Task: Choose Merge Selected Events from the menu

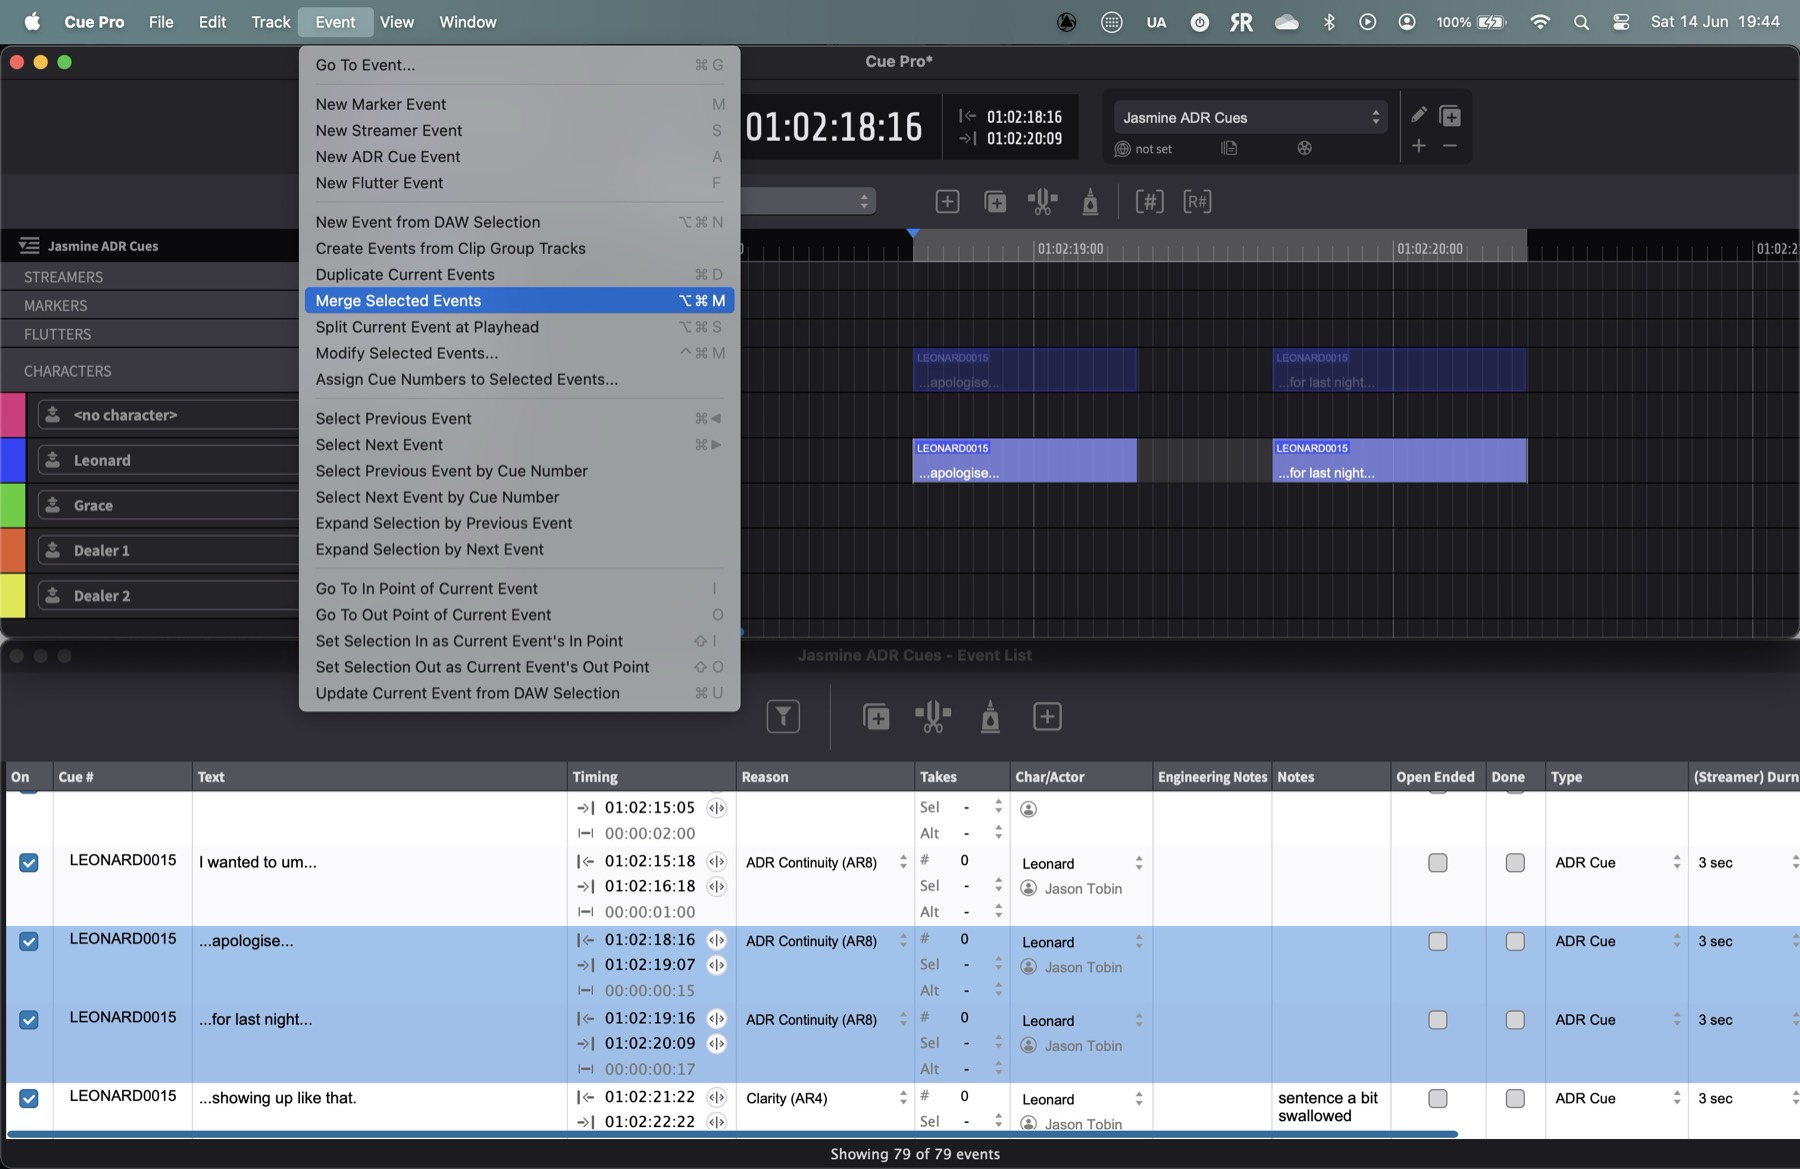Action: (x=519, y=300)
